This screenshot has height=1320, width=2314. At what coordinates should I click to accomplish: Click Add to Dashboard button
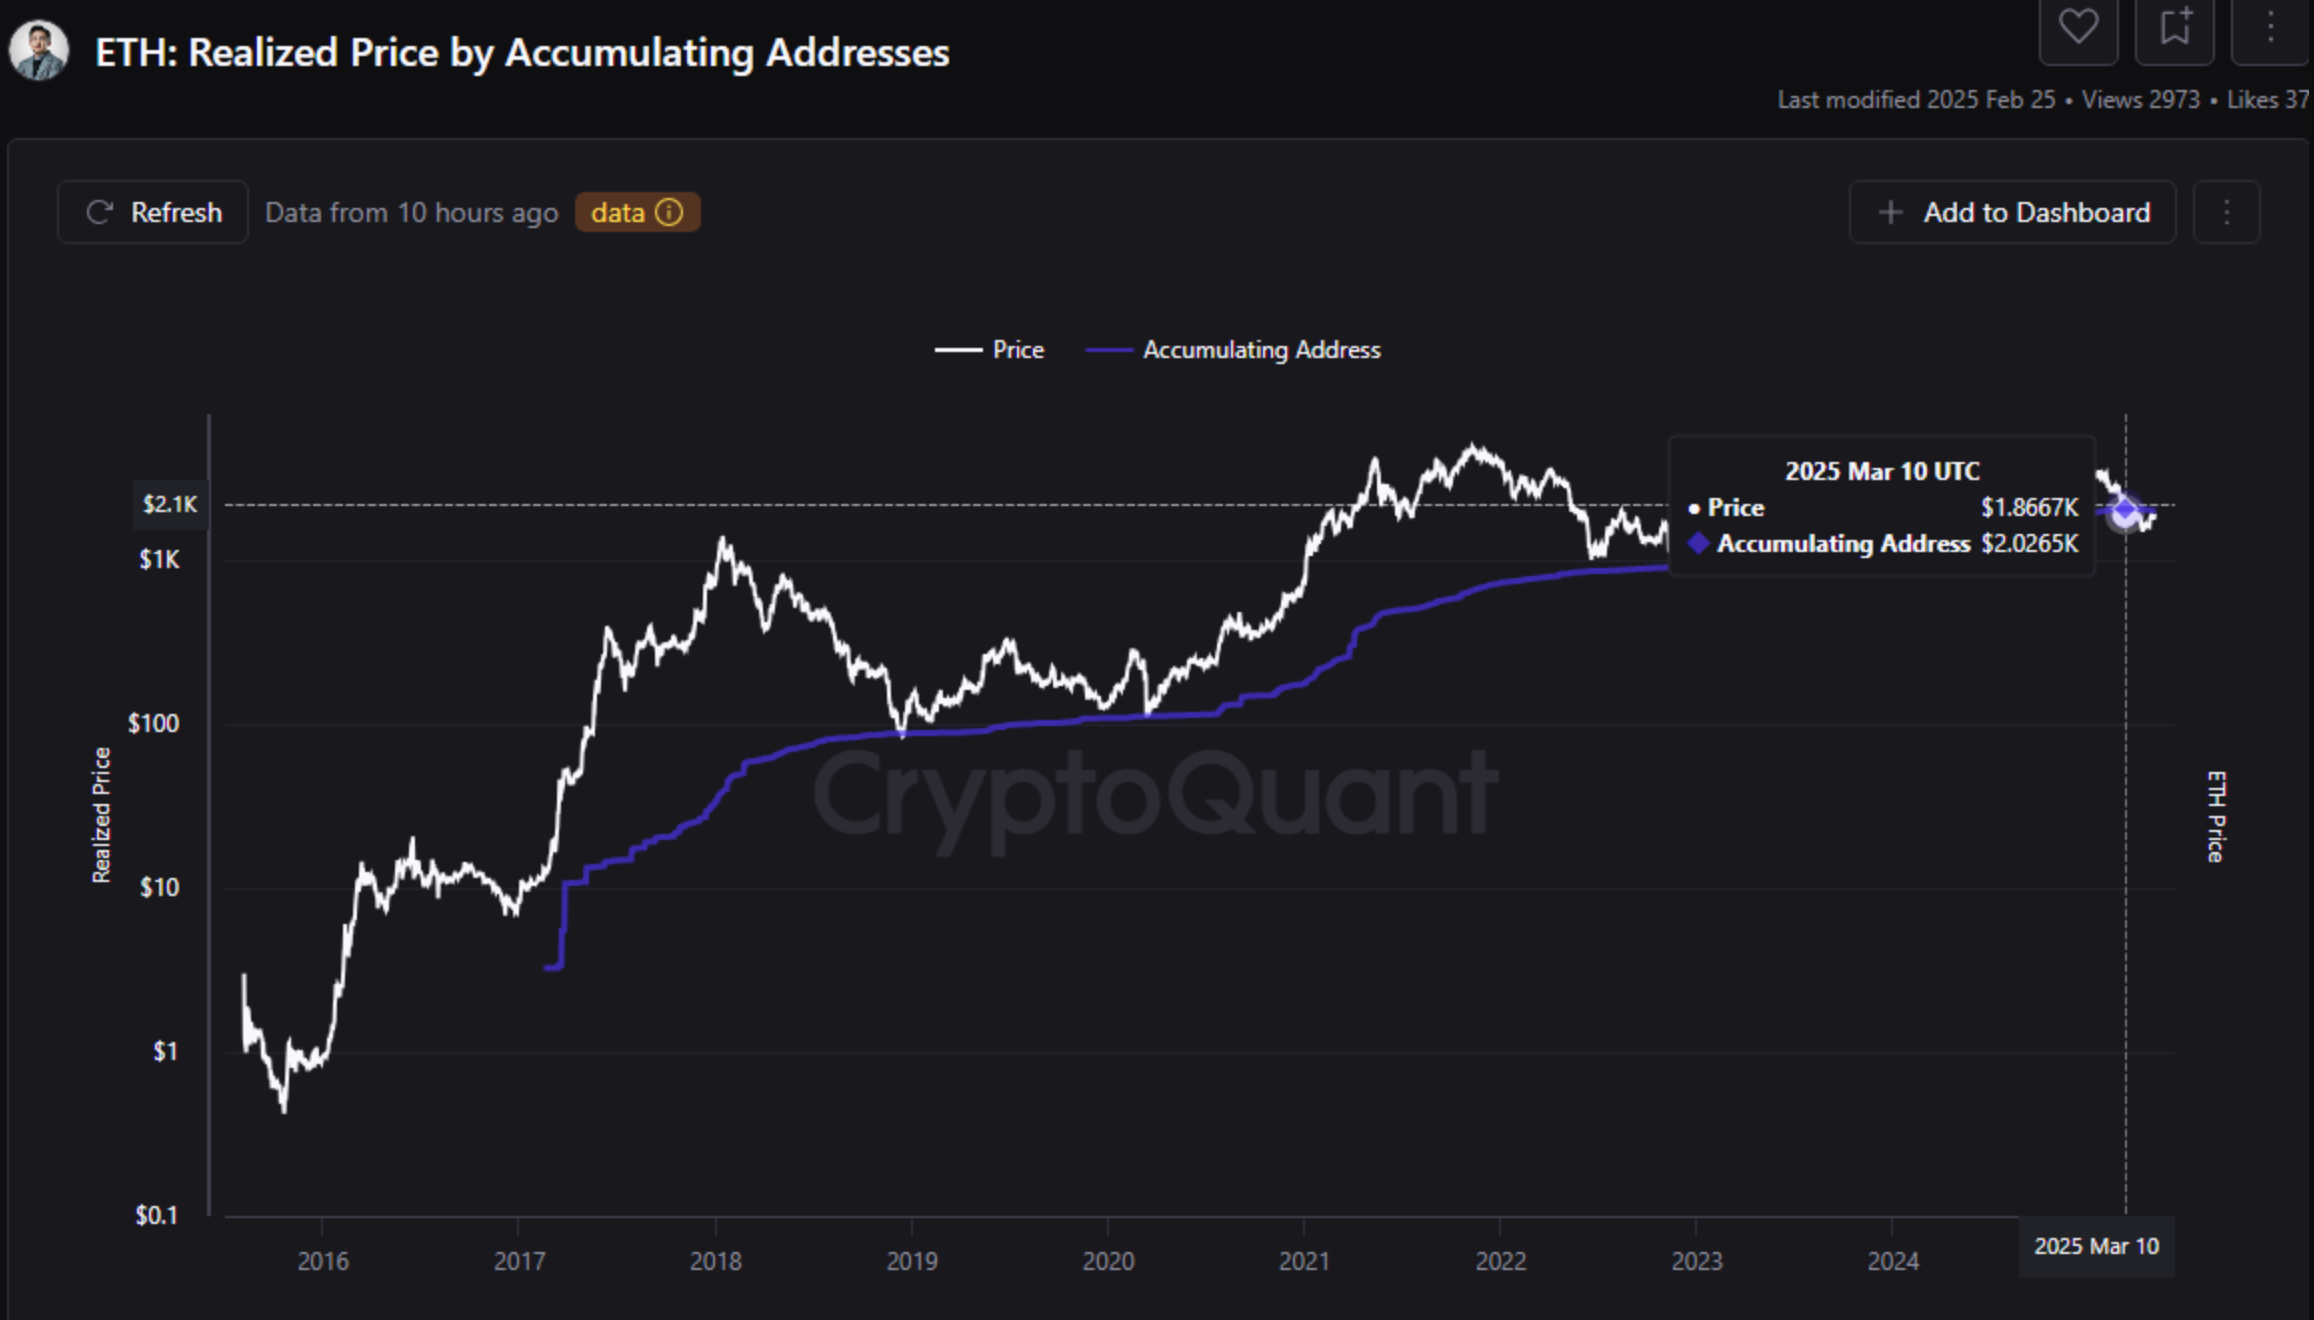tap(2012, 212)
